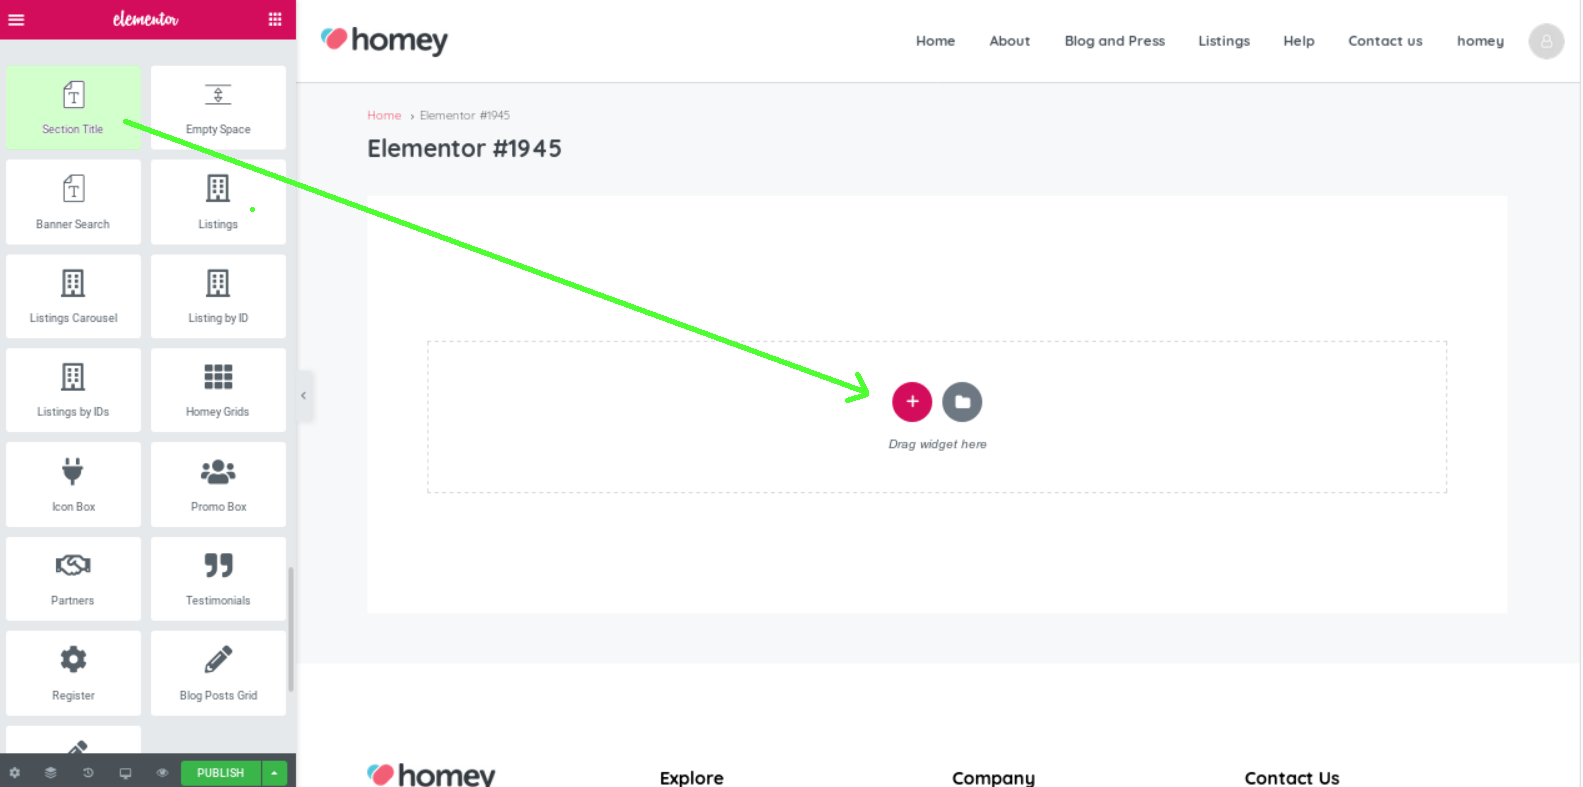Choose the Banner Search widget
Viewport: 1583px width, 787px height.
tap(73, 202)
